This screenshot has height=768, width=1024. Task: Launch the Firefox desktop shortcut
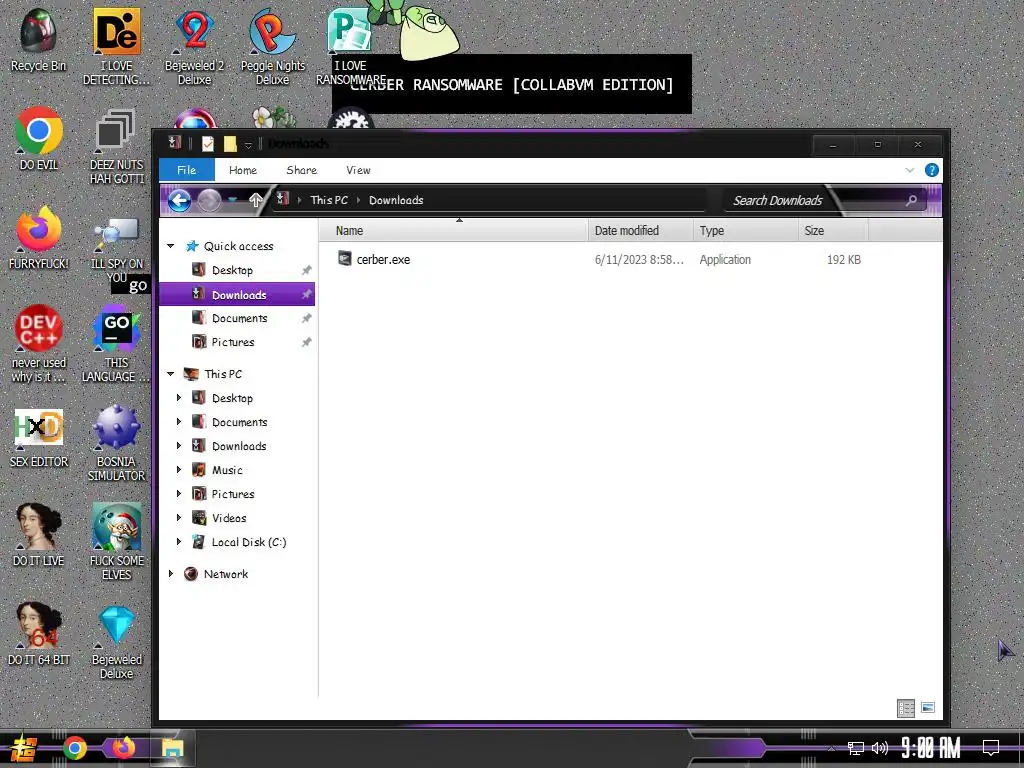(x=38, y=238)
